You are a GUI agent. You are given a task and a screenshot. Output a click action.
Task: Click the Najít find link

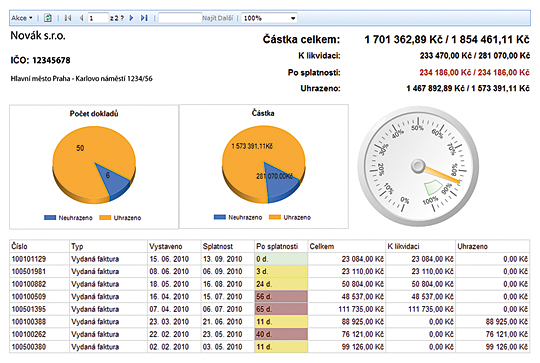209,18
